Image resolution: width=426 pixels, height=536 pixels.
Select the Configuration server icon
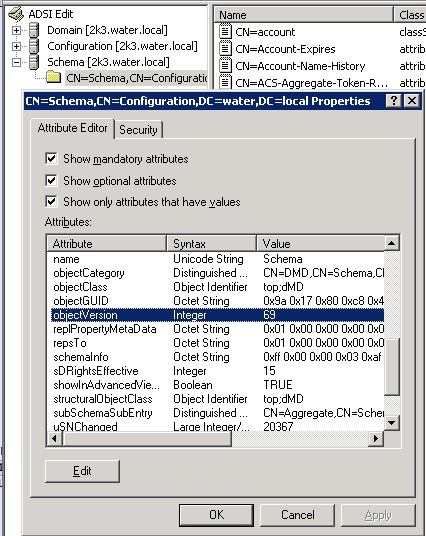pyautogui.click(x=34, y=46)
